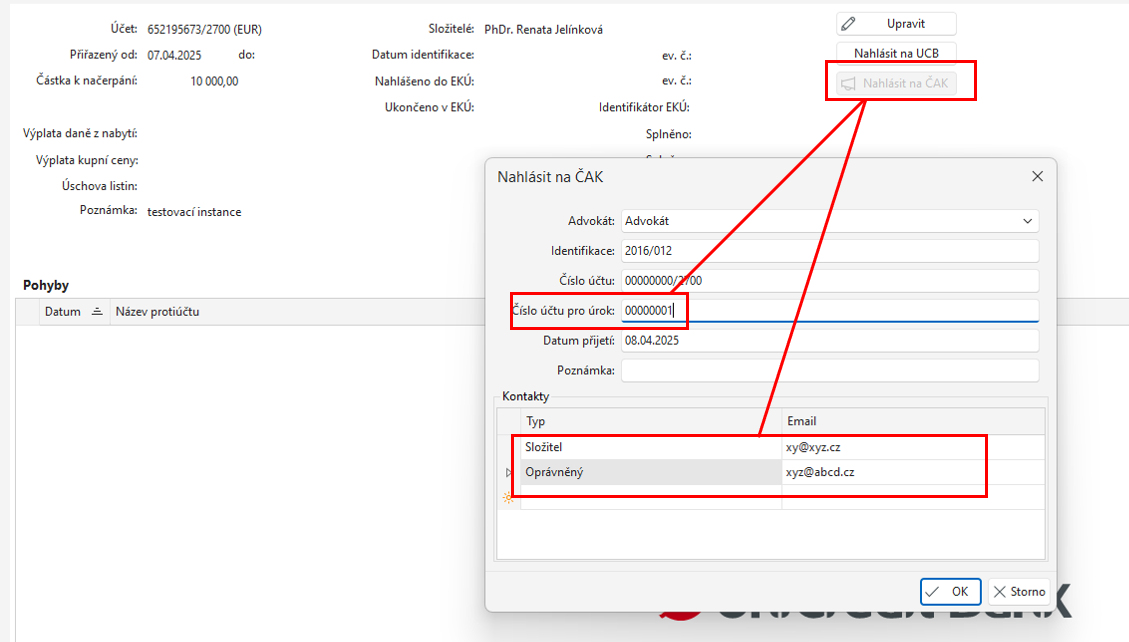Click the pencil icon on the Upravit button

coord(849,23)
